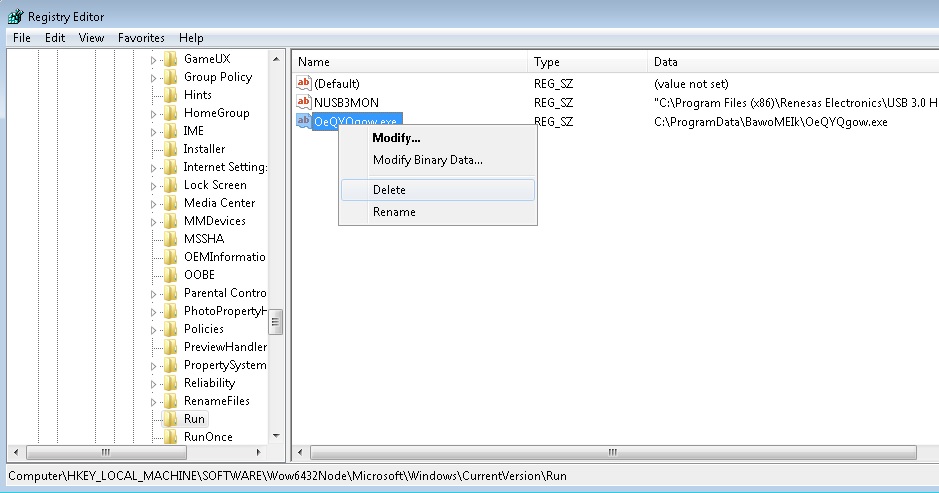Click tree pane scroll down arrow

(x=275, y=435)
